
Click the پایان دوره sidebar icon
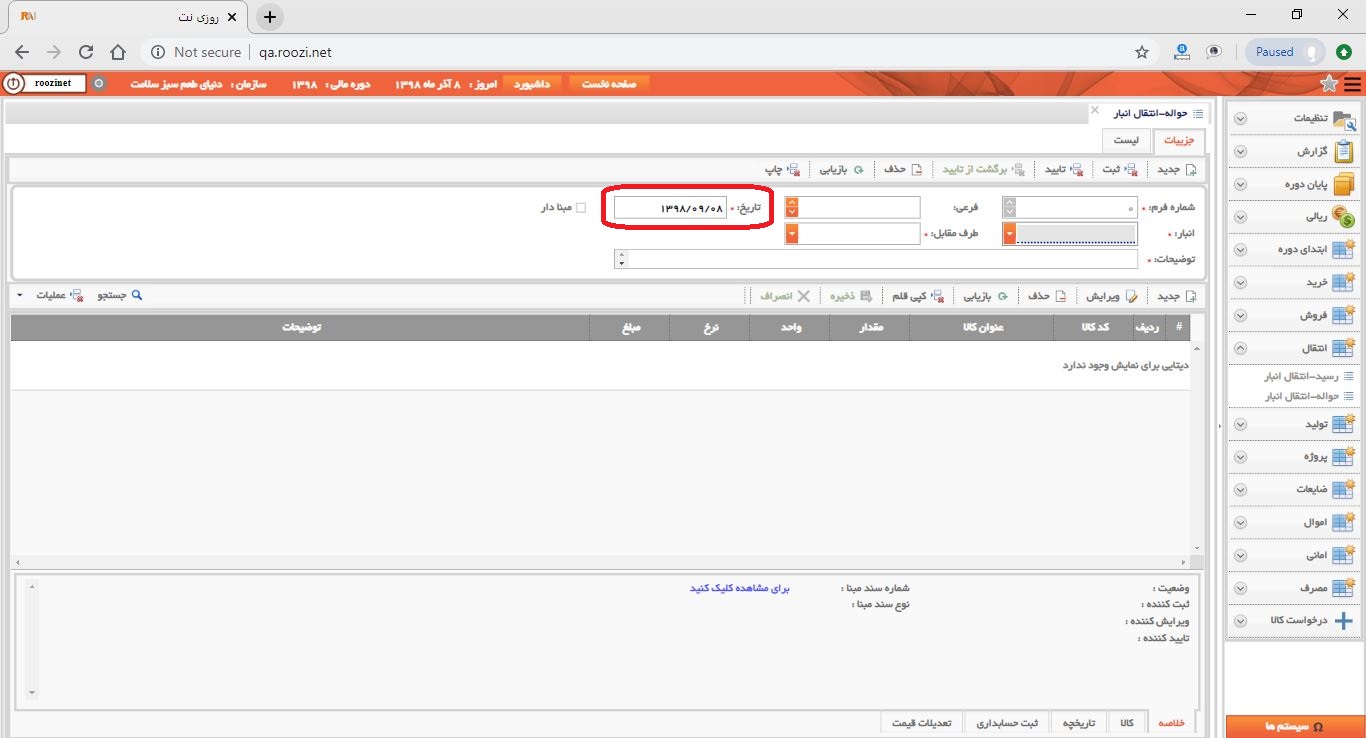point(1344,184)
